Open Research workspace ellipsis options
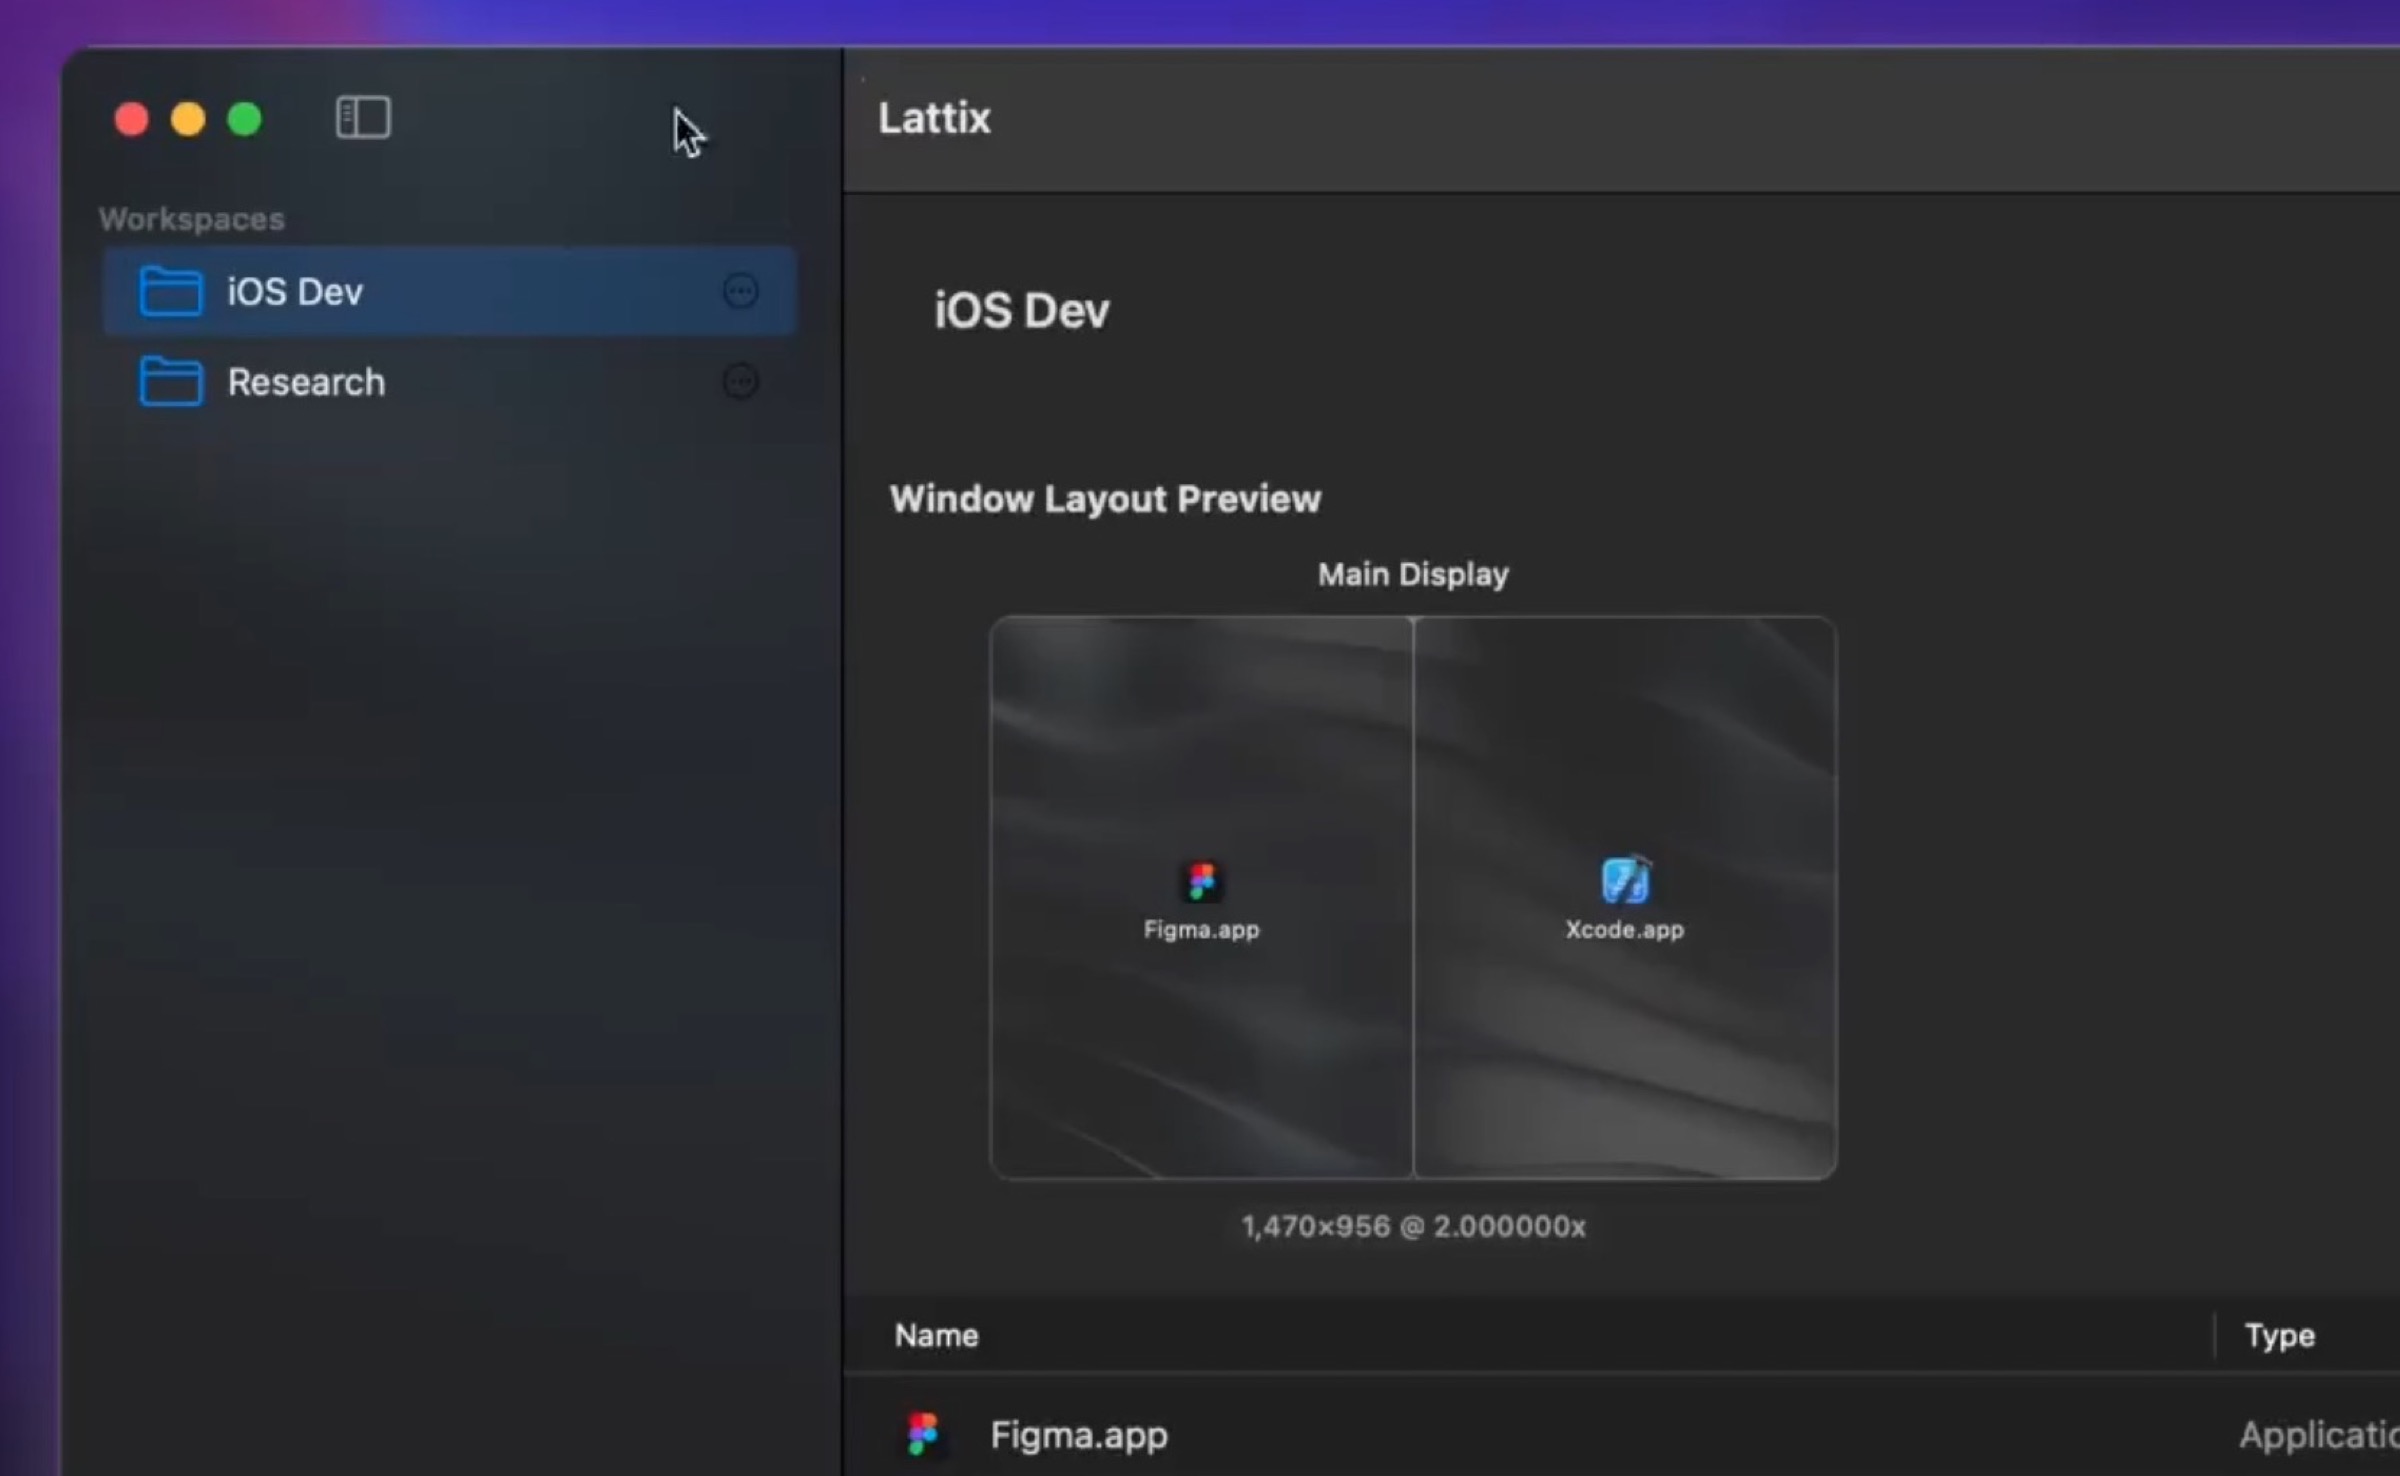The height and width of the screenshot is (1476, 2400). tap(740, 382)
